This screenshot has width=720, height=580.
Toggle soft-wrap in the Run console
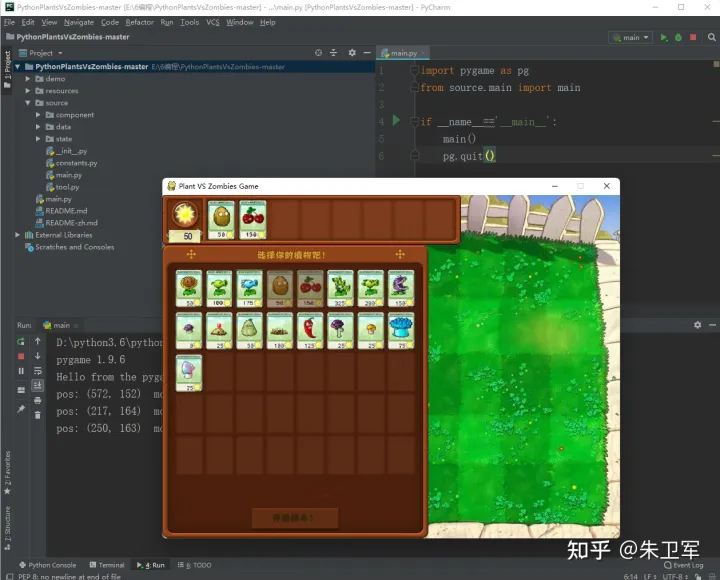[38, 371]
